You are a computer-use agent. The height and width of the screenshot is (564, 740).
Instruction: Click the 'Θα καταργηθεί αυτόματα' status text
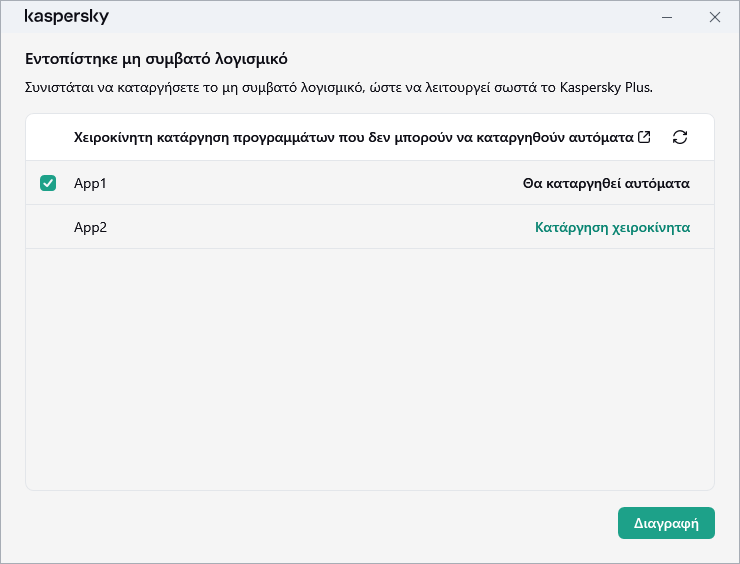[x=606, y=183]
